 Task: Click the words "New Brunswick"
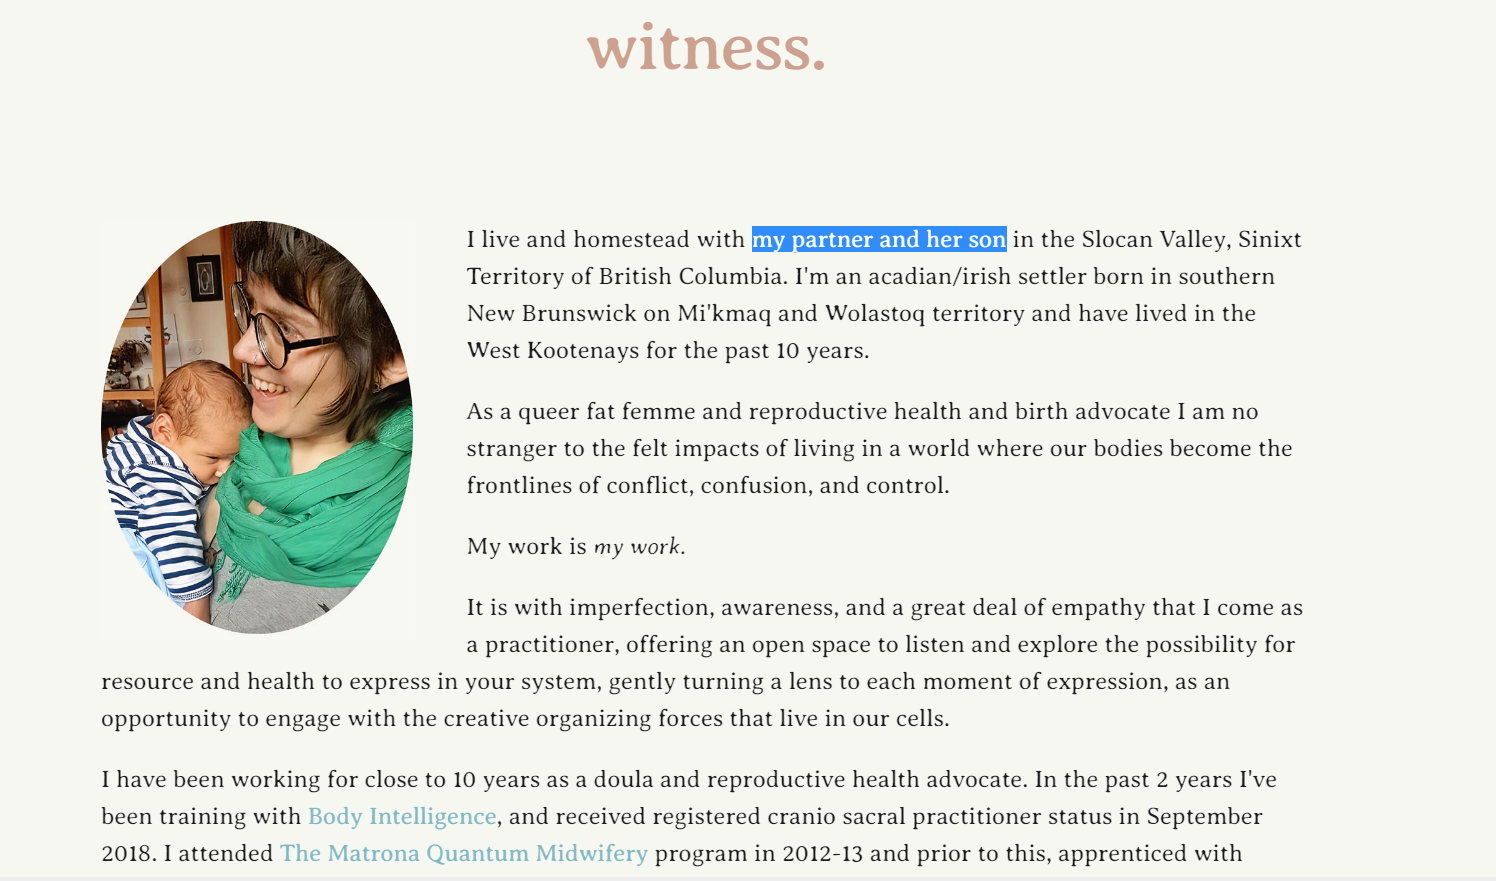pyautogui.click(x=552, y=314)
